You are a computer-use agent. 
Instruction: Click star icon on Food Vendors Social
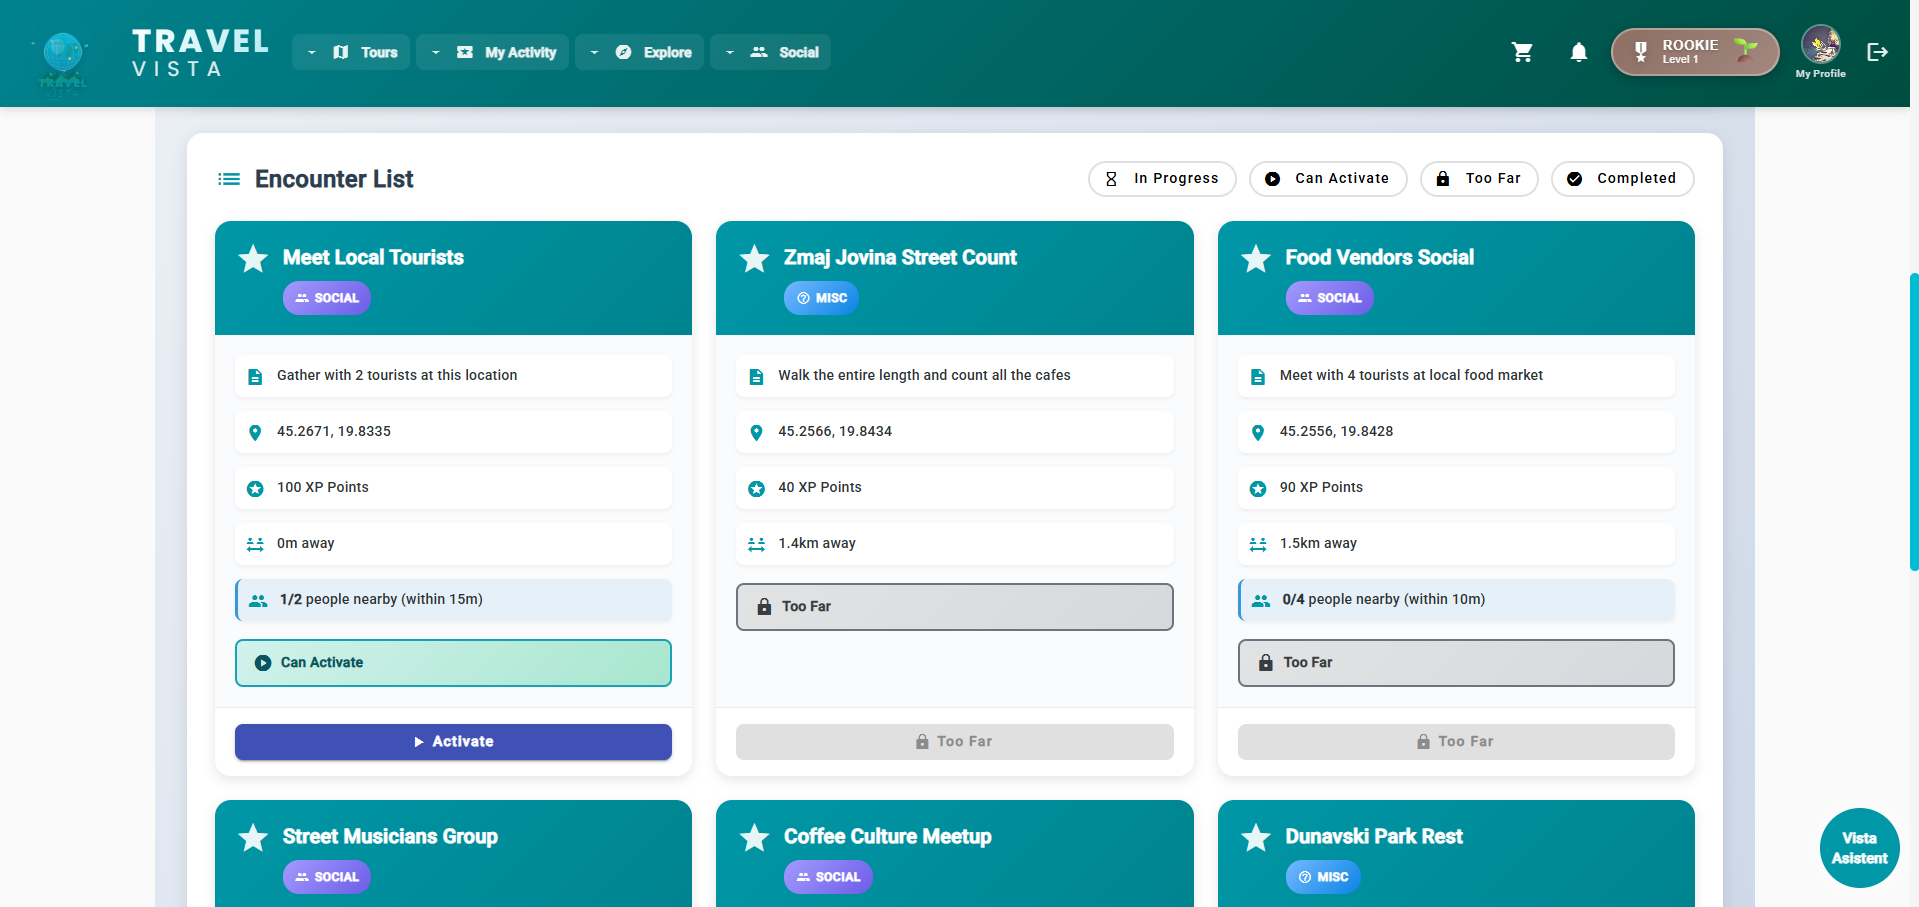[x=1255, y=259]
